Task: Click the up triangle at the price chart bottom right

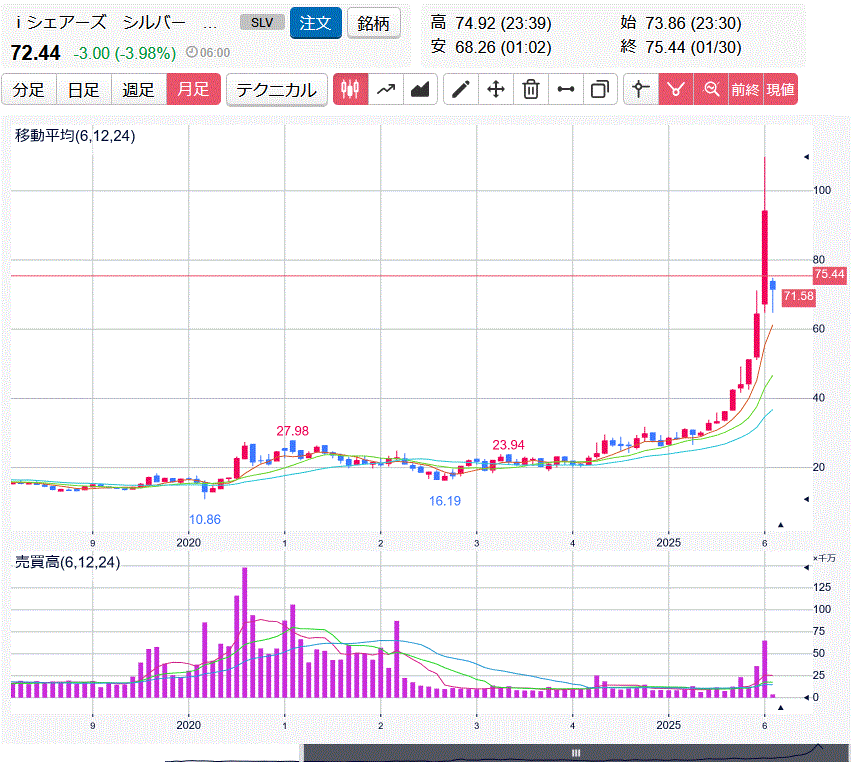Action: [782, 524]
